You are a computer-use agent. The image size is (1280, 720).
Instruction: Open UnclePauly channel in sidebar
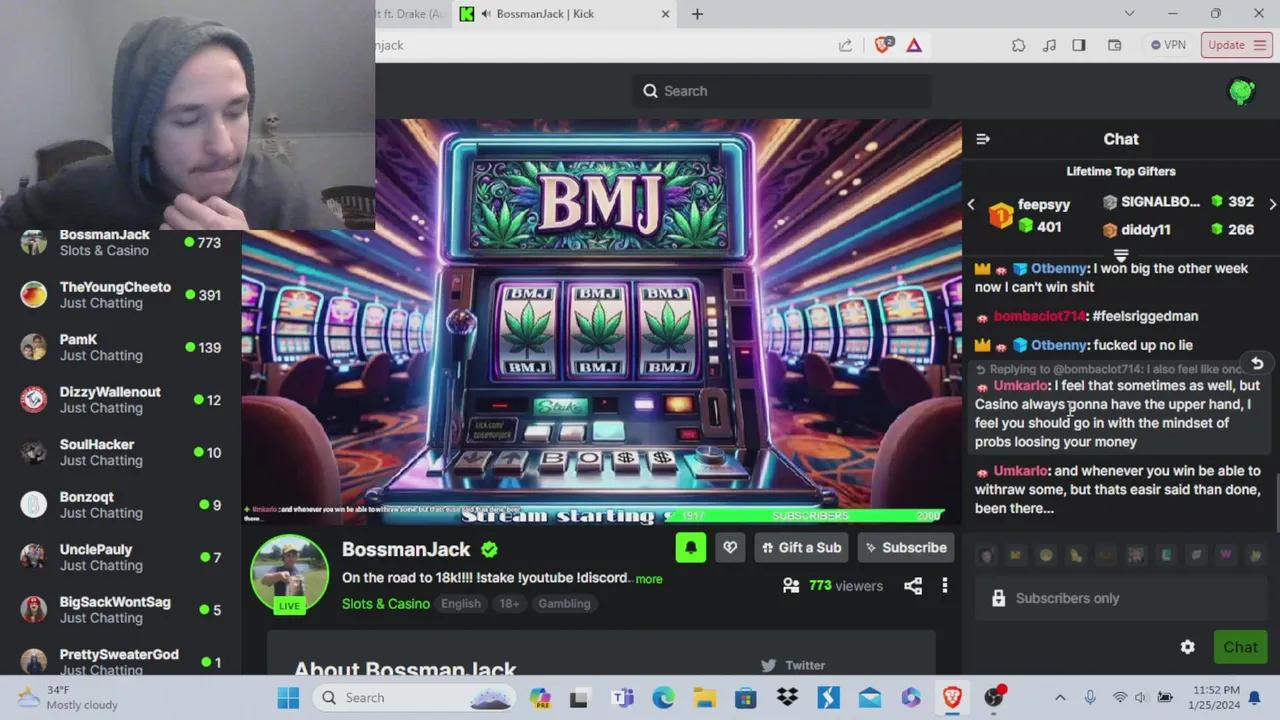point(120,557)
